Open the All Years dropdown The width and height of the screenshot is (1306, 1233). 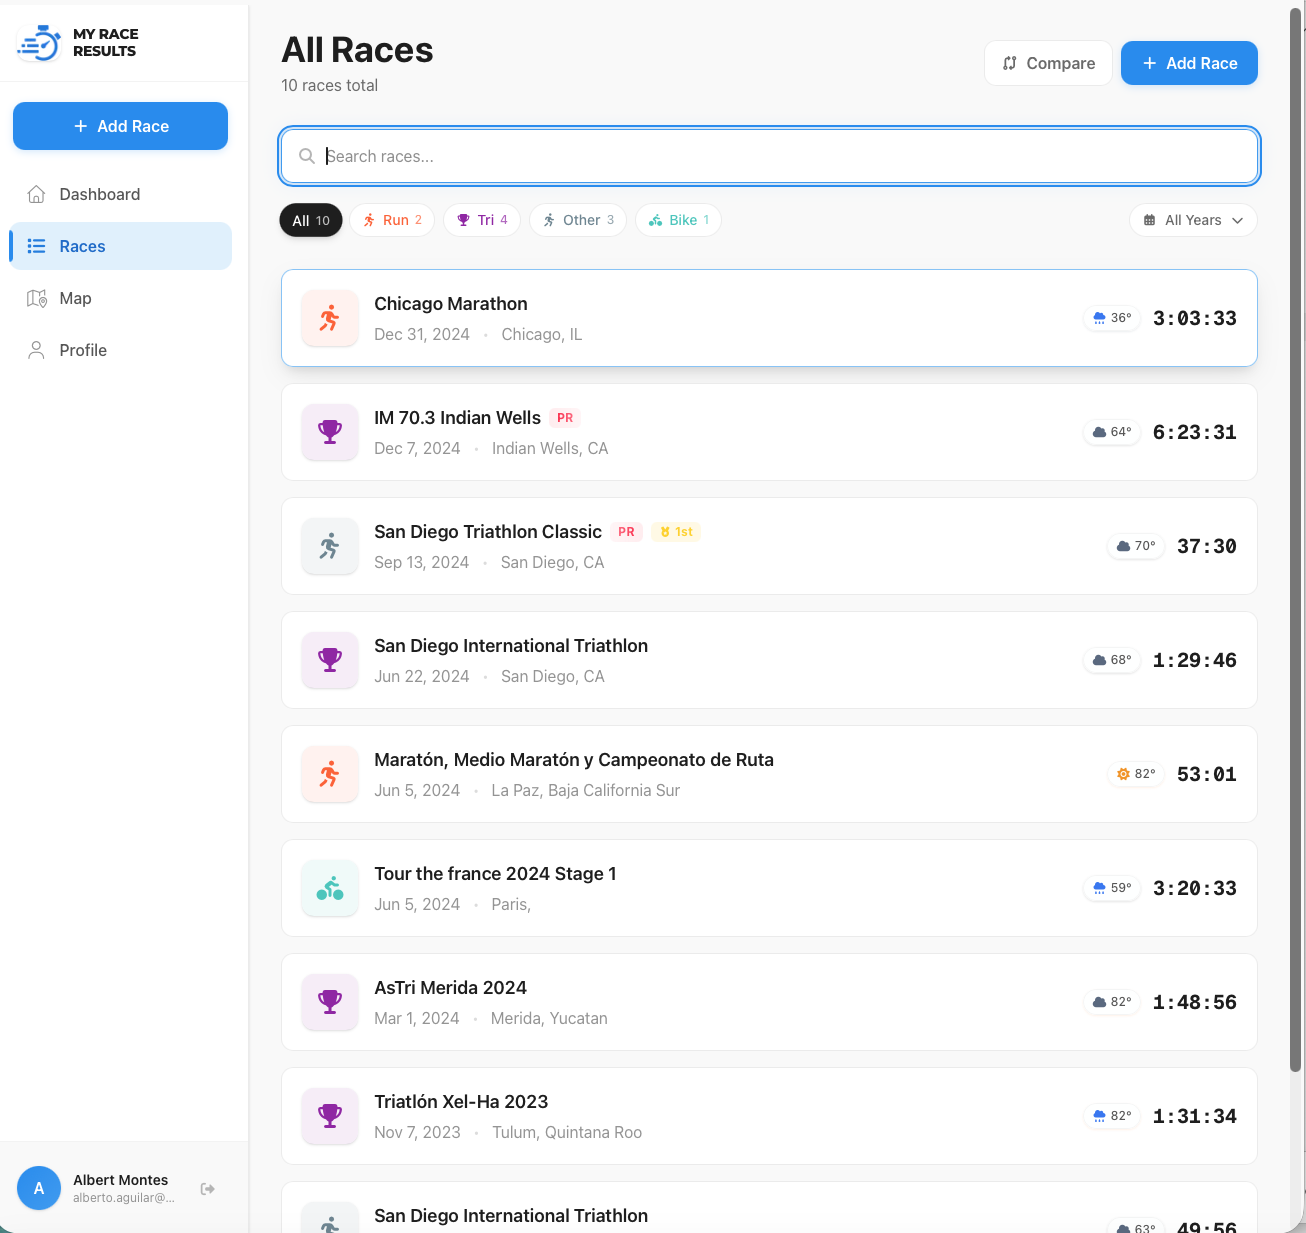coord(1192,220)
